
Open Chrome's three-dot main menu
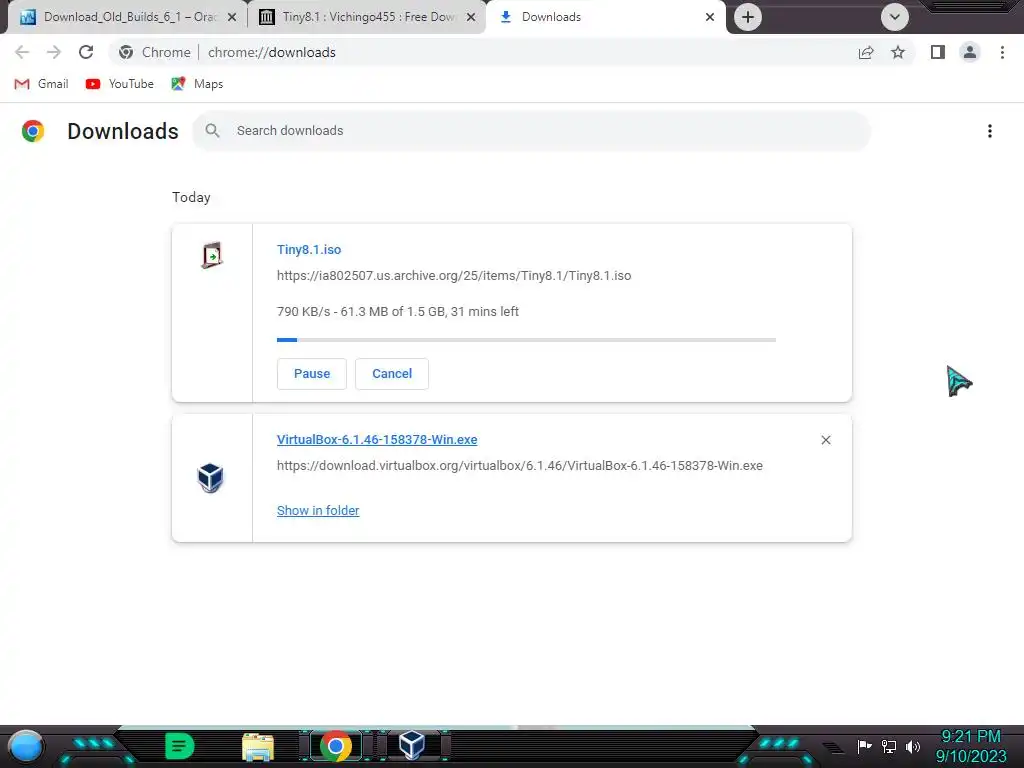[x=1002, y=52]
